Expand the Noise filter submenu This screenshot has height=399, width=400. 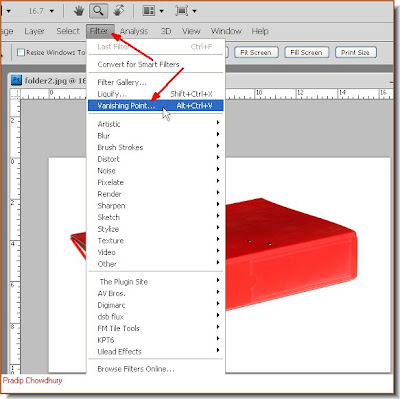pyautogui.click(x=155, y=171)
